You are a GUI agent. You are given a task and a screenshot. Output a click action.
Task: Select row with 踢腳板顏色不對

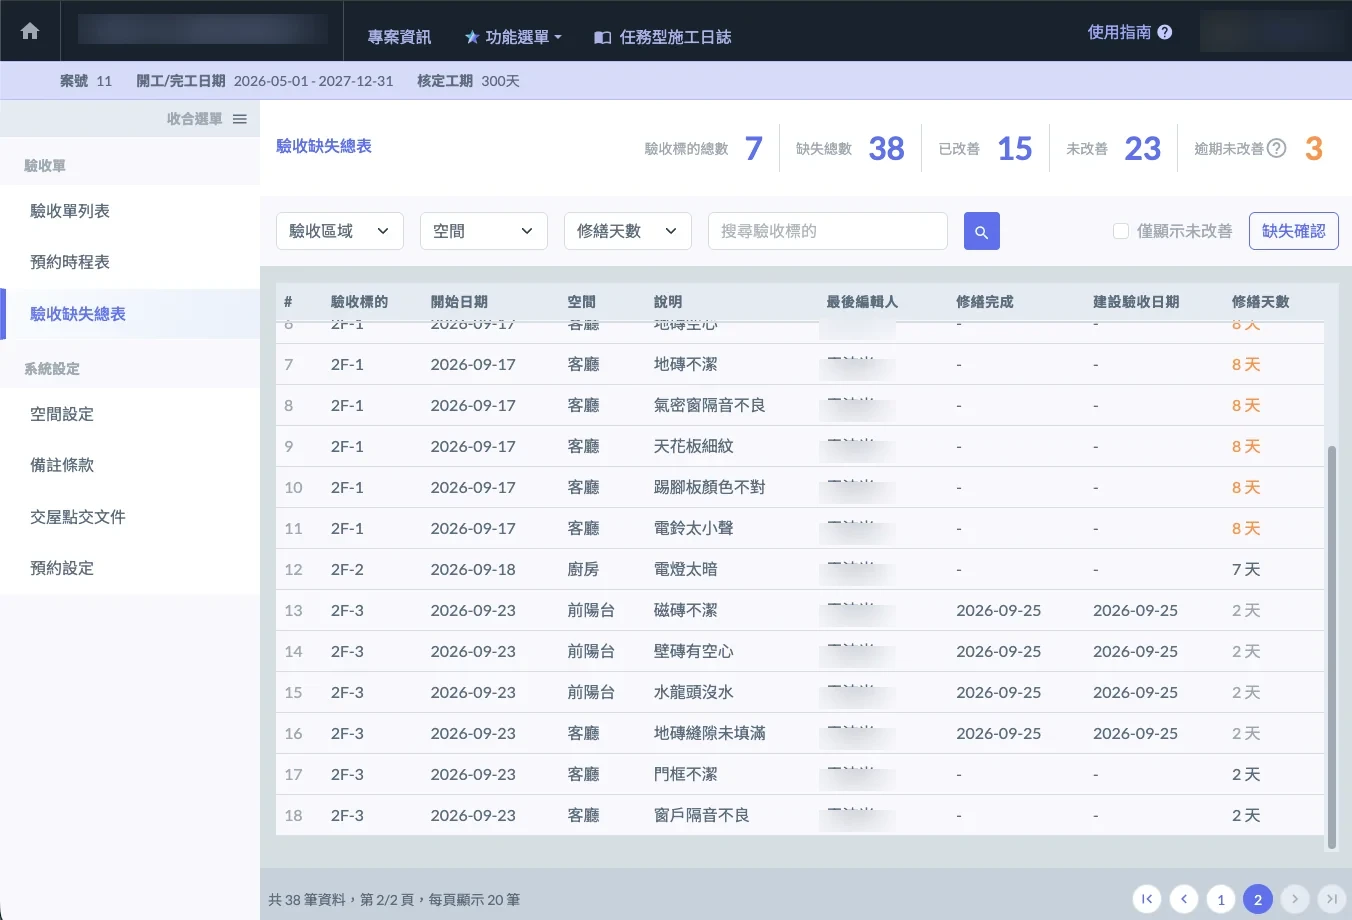[800, 487]
